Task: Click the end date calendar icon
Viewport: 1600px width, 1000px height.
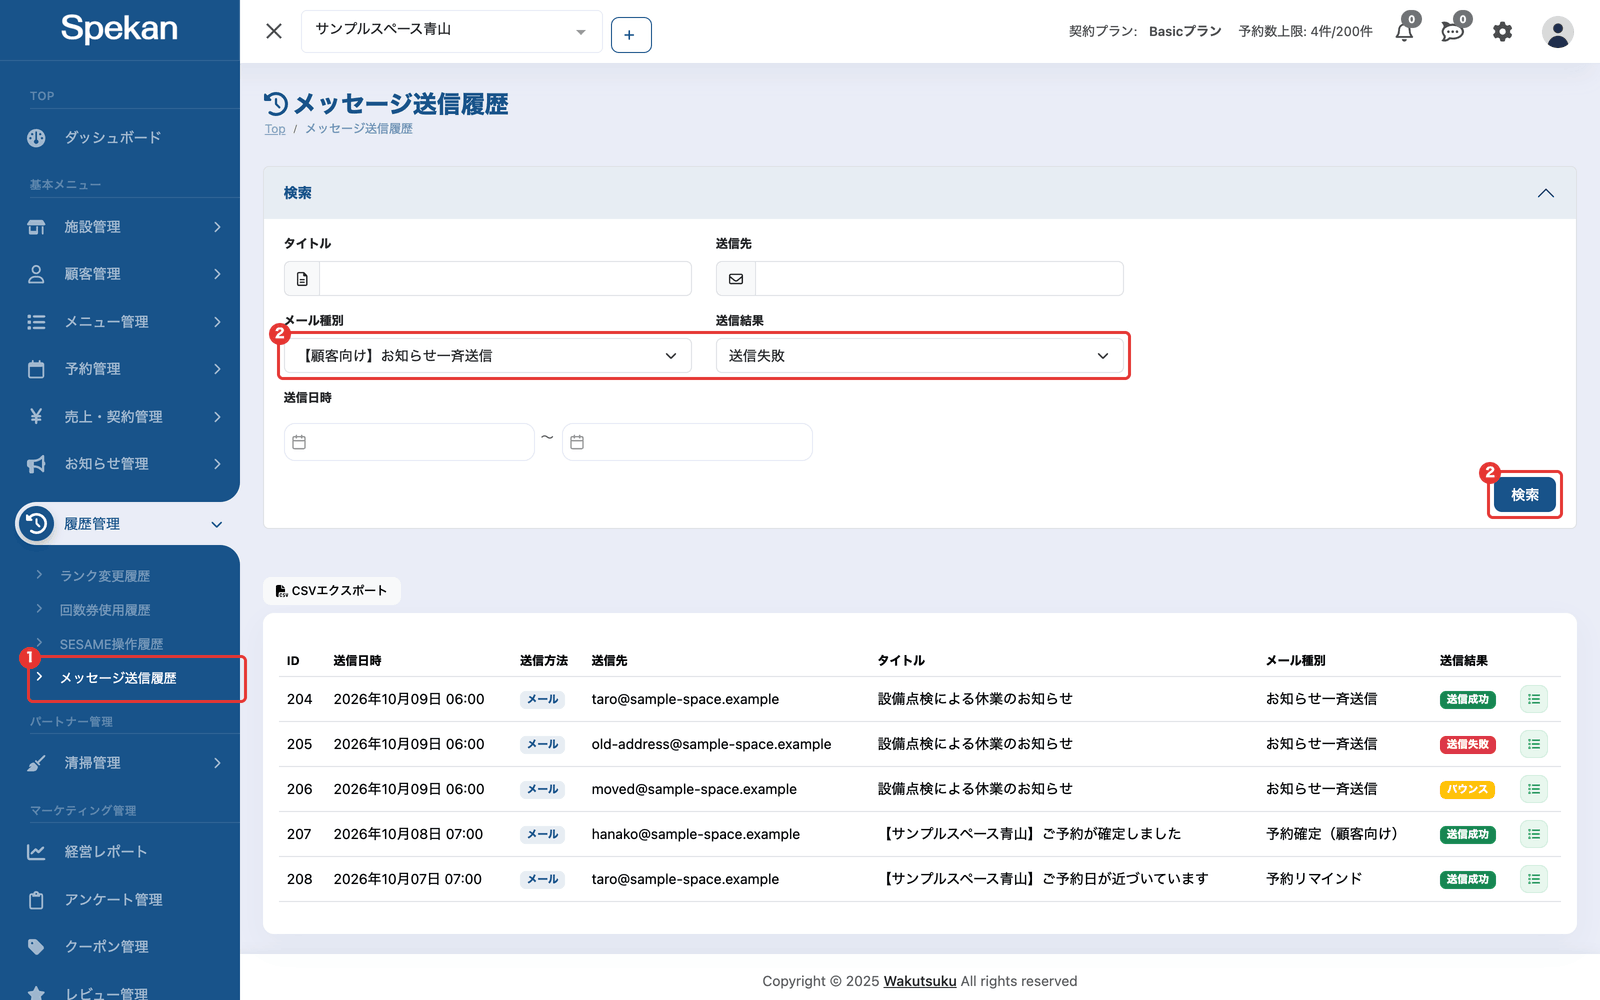Action: (x=577, y=442)
